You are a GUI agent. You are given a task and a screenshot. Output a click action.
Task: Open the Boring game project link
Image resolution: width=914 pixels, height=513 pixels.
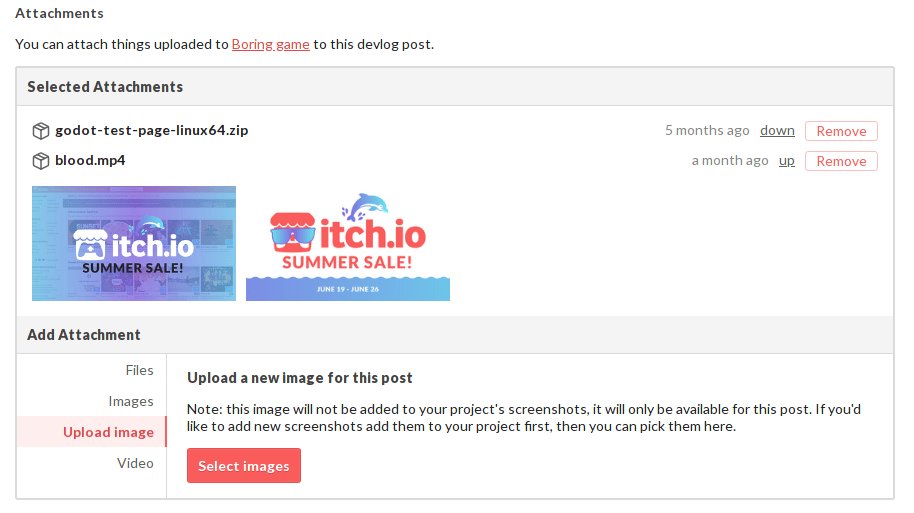point(270,44)
